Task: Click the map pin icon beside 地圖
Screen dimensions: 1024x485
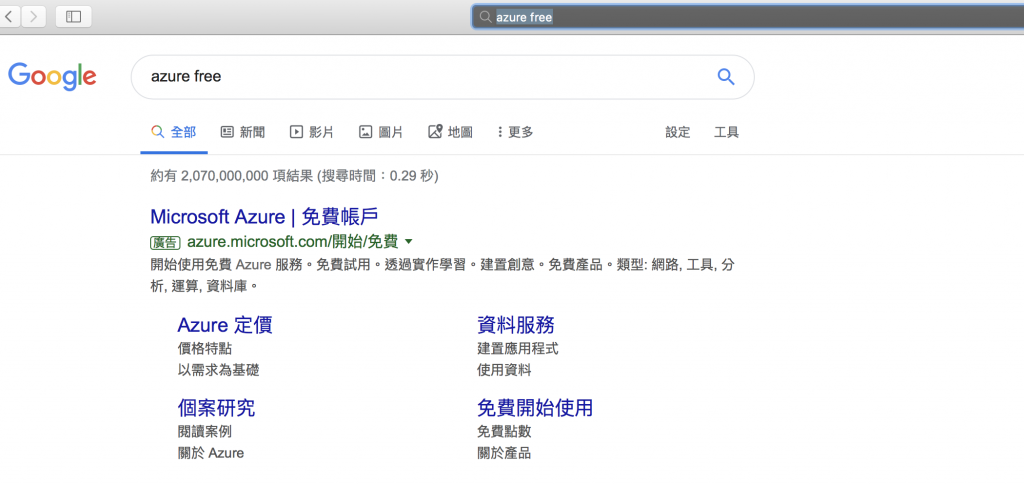Action: pyautogui.click(x=436, y=131)
